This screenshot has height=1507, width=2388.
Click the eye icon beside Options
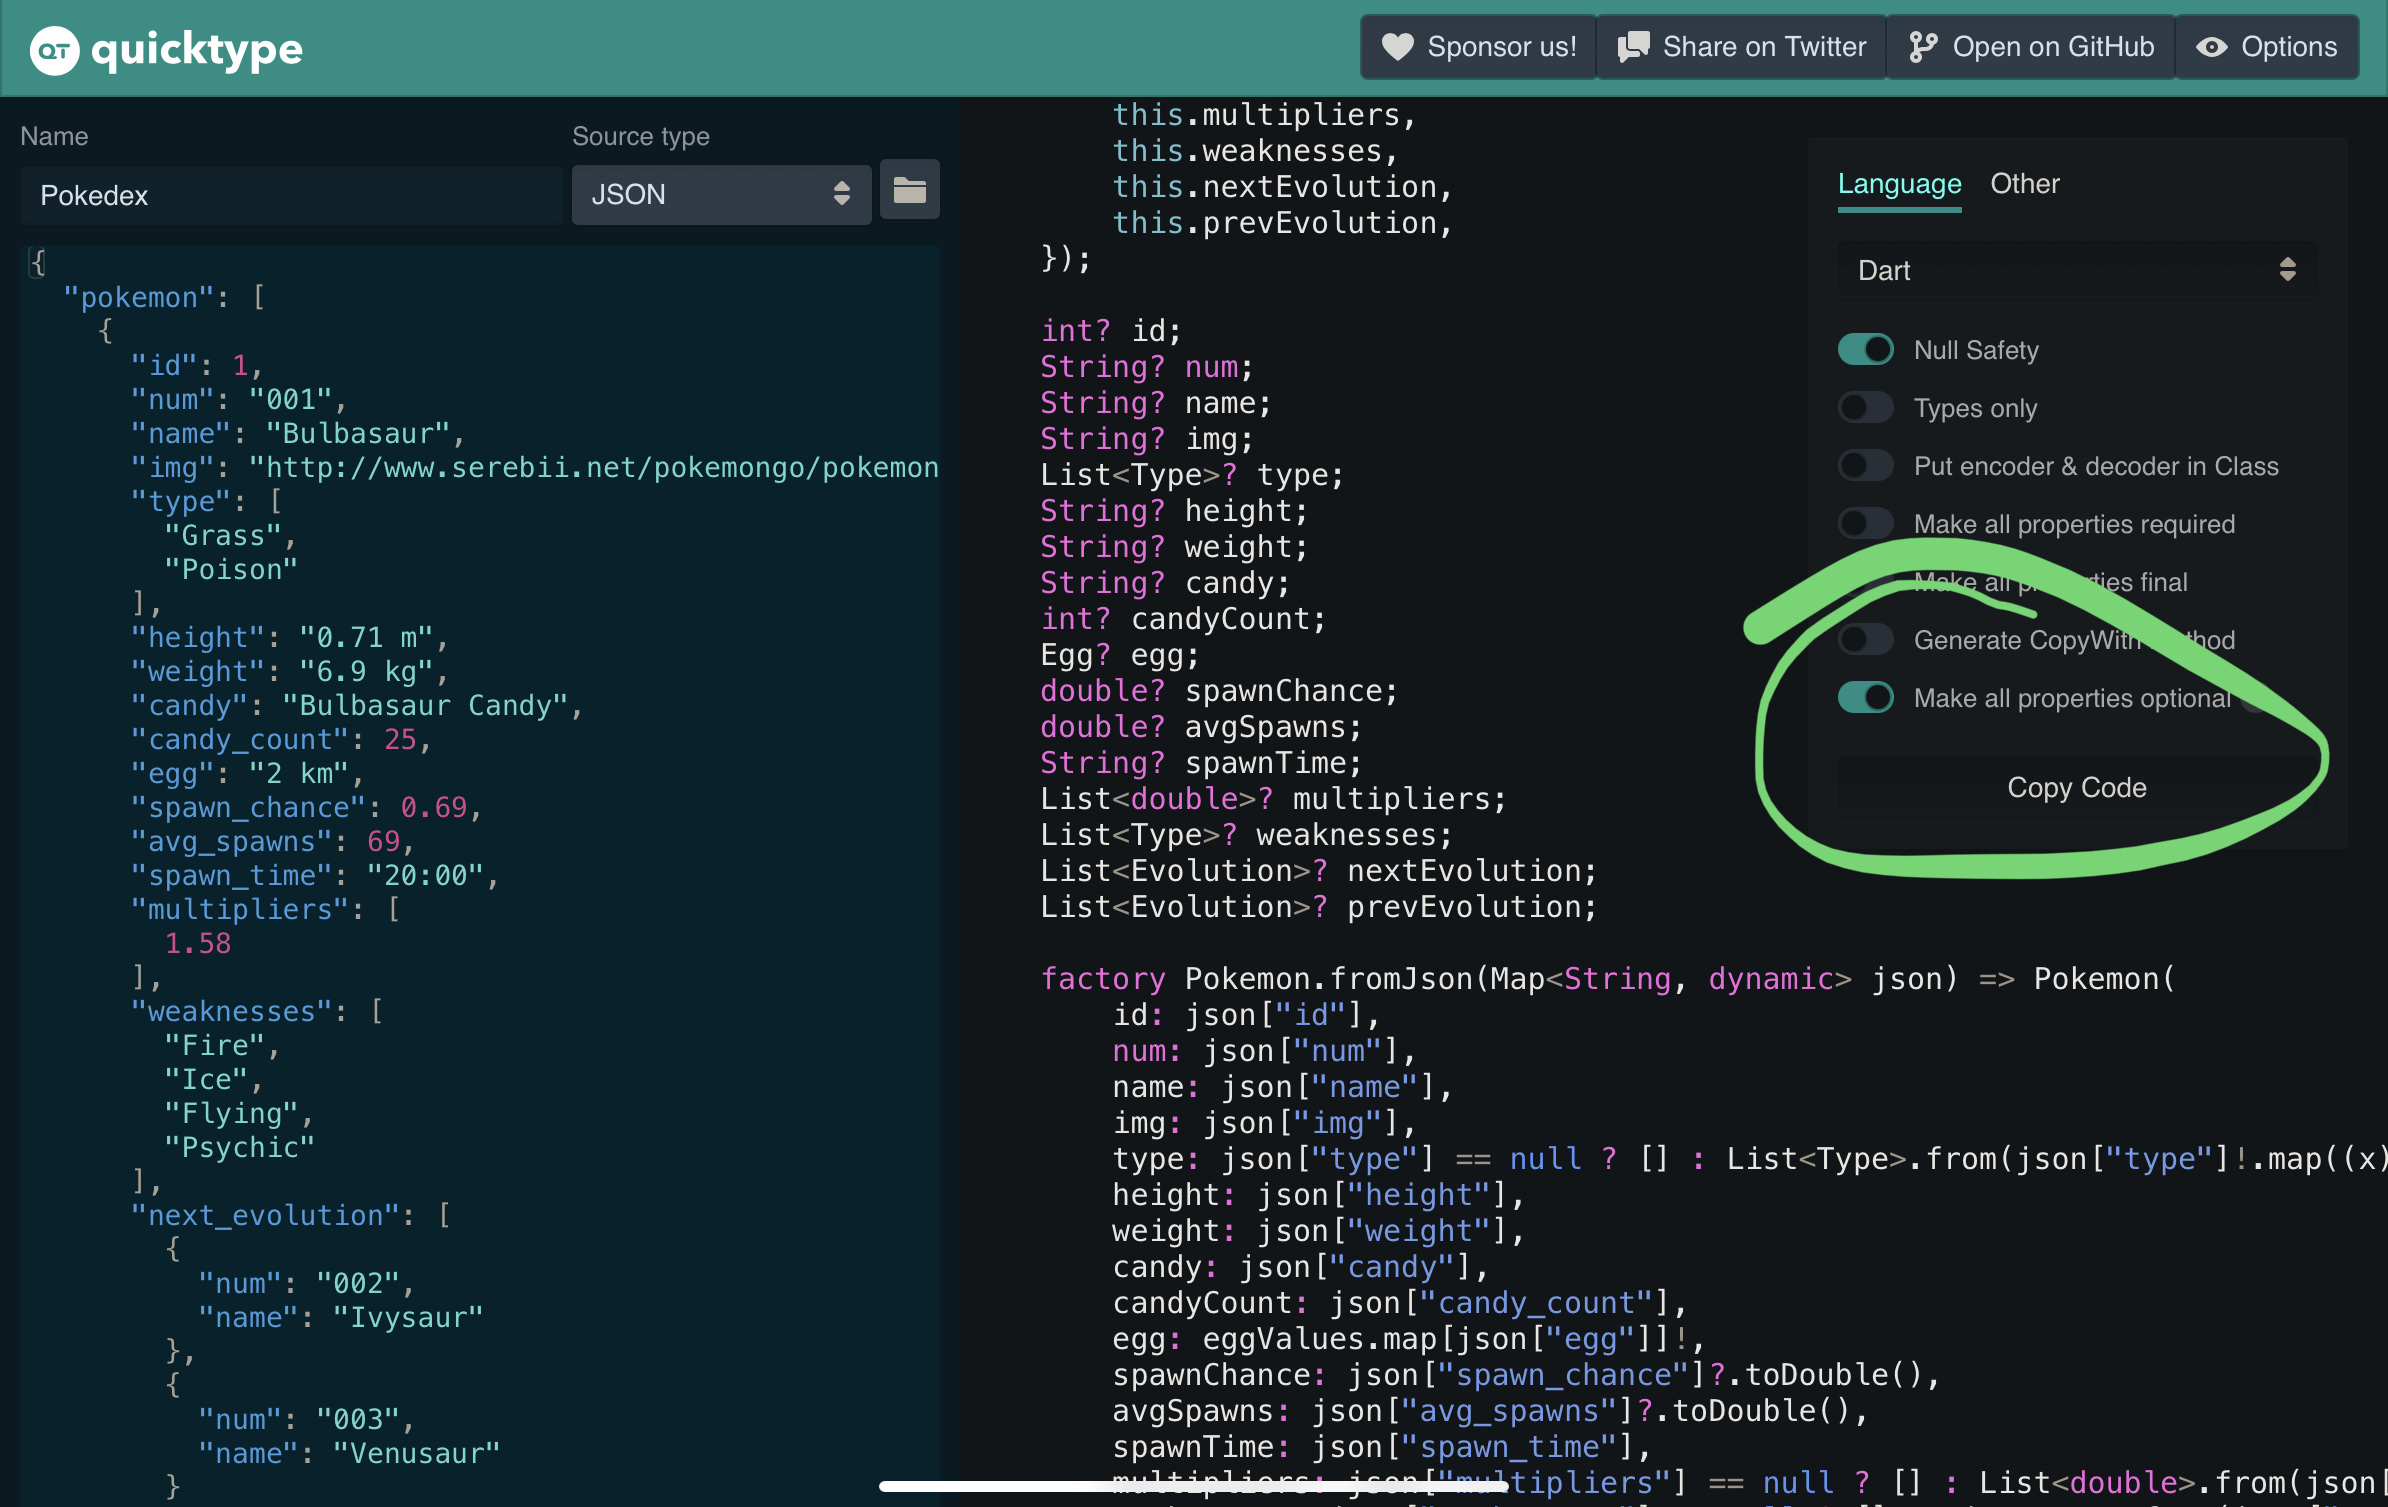pos(2211,47)
